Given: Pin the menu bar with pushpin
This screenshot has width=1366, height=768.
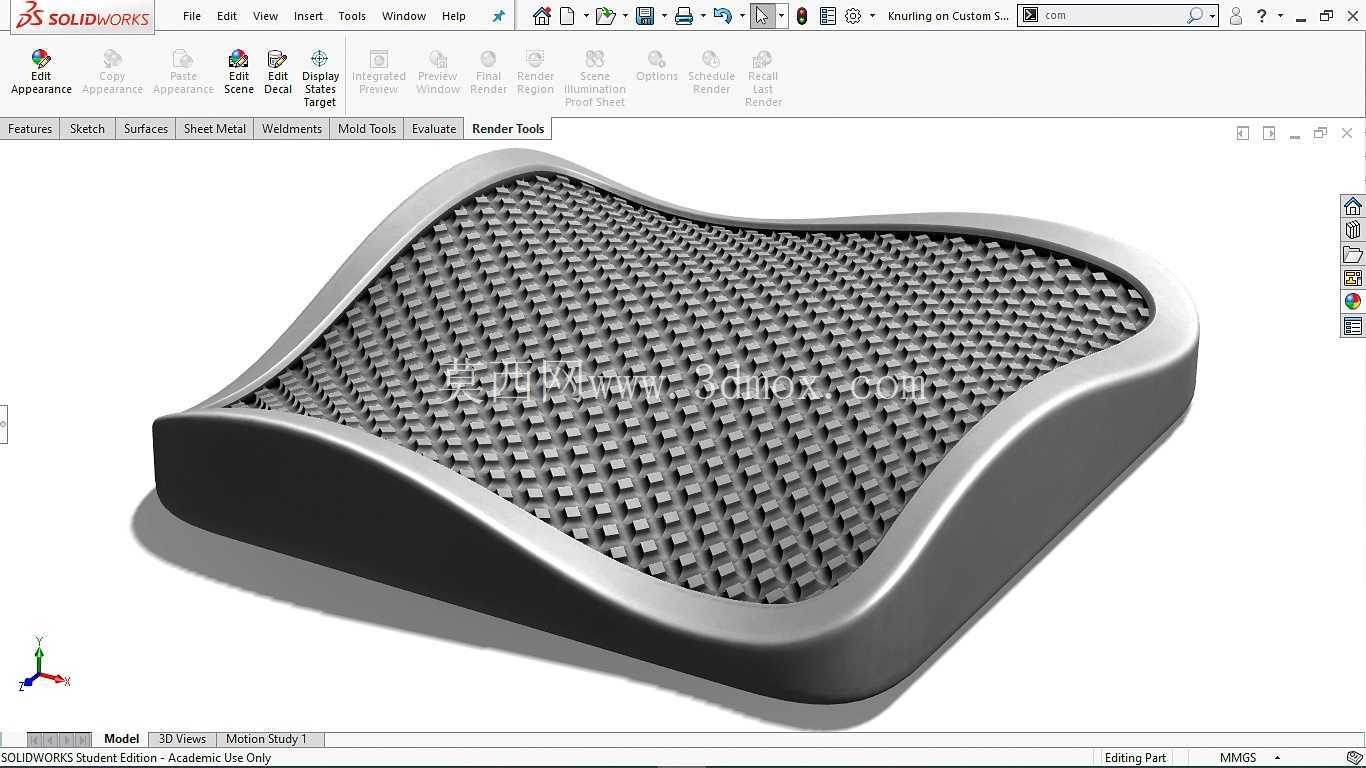Looking at the screenshot, I should (499, 16).
